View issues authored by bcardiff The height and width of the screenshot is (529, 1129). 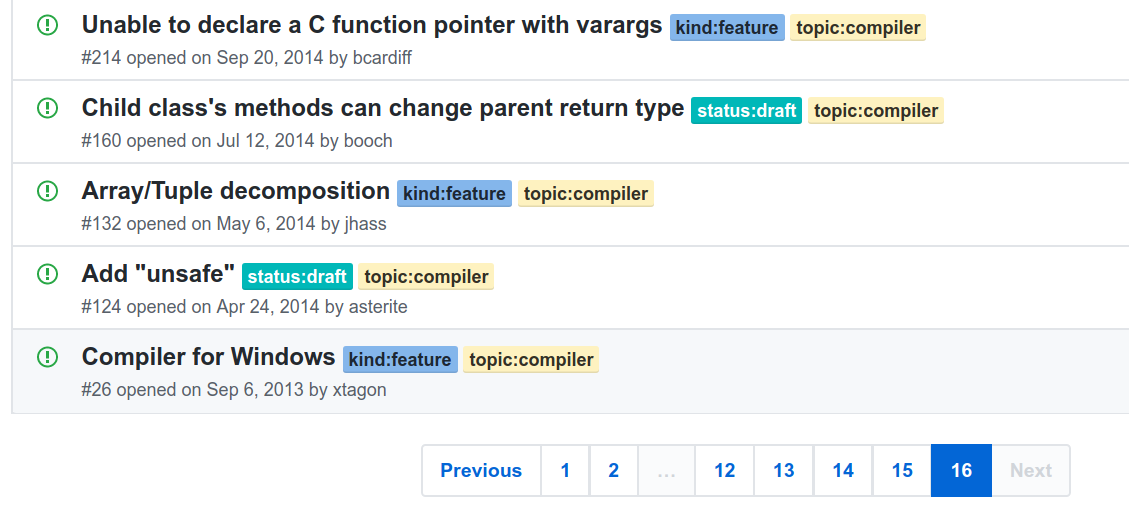pyautogui.click(x=382, y=58)
